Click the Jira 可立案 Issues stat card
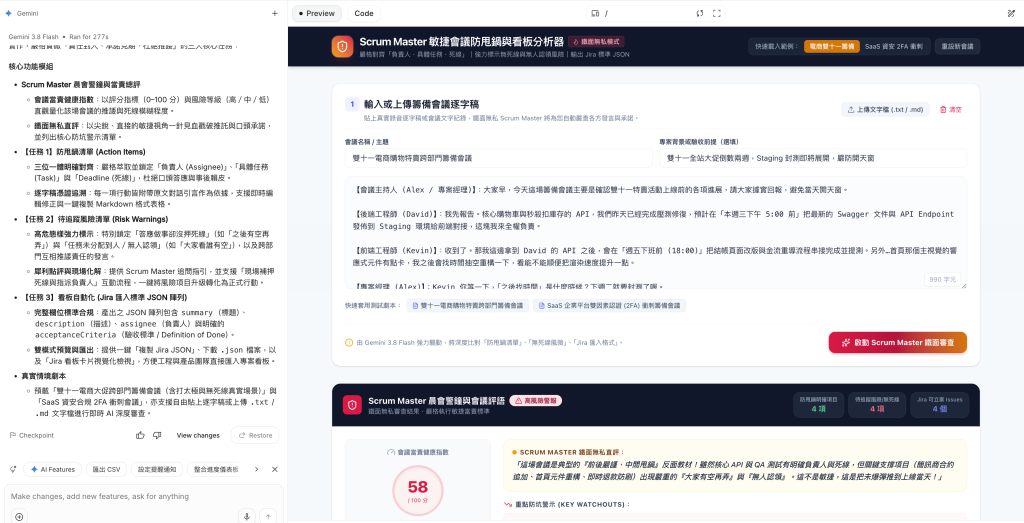The width and height of the screenshot is (1024, 523). 939,404
